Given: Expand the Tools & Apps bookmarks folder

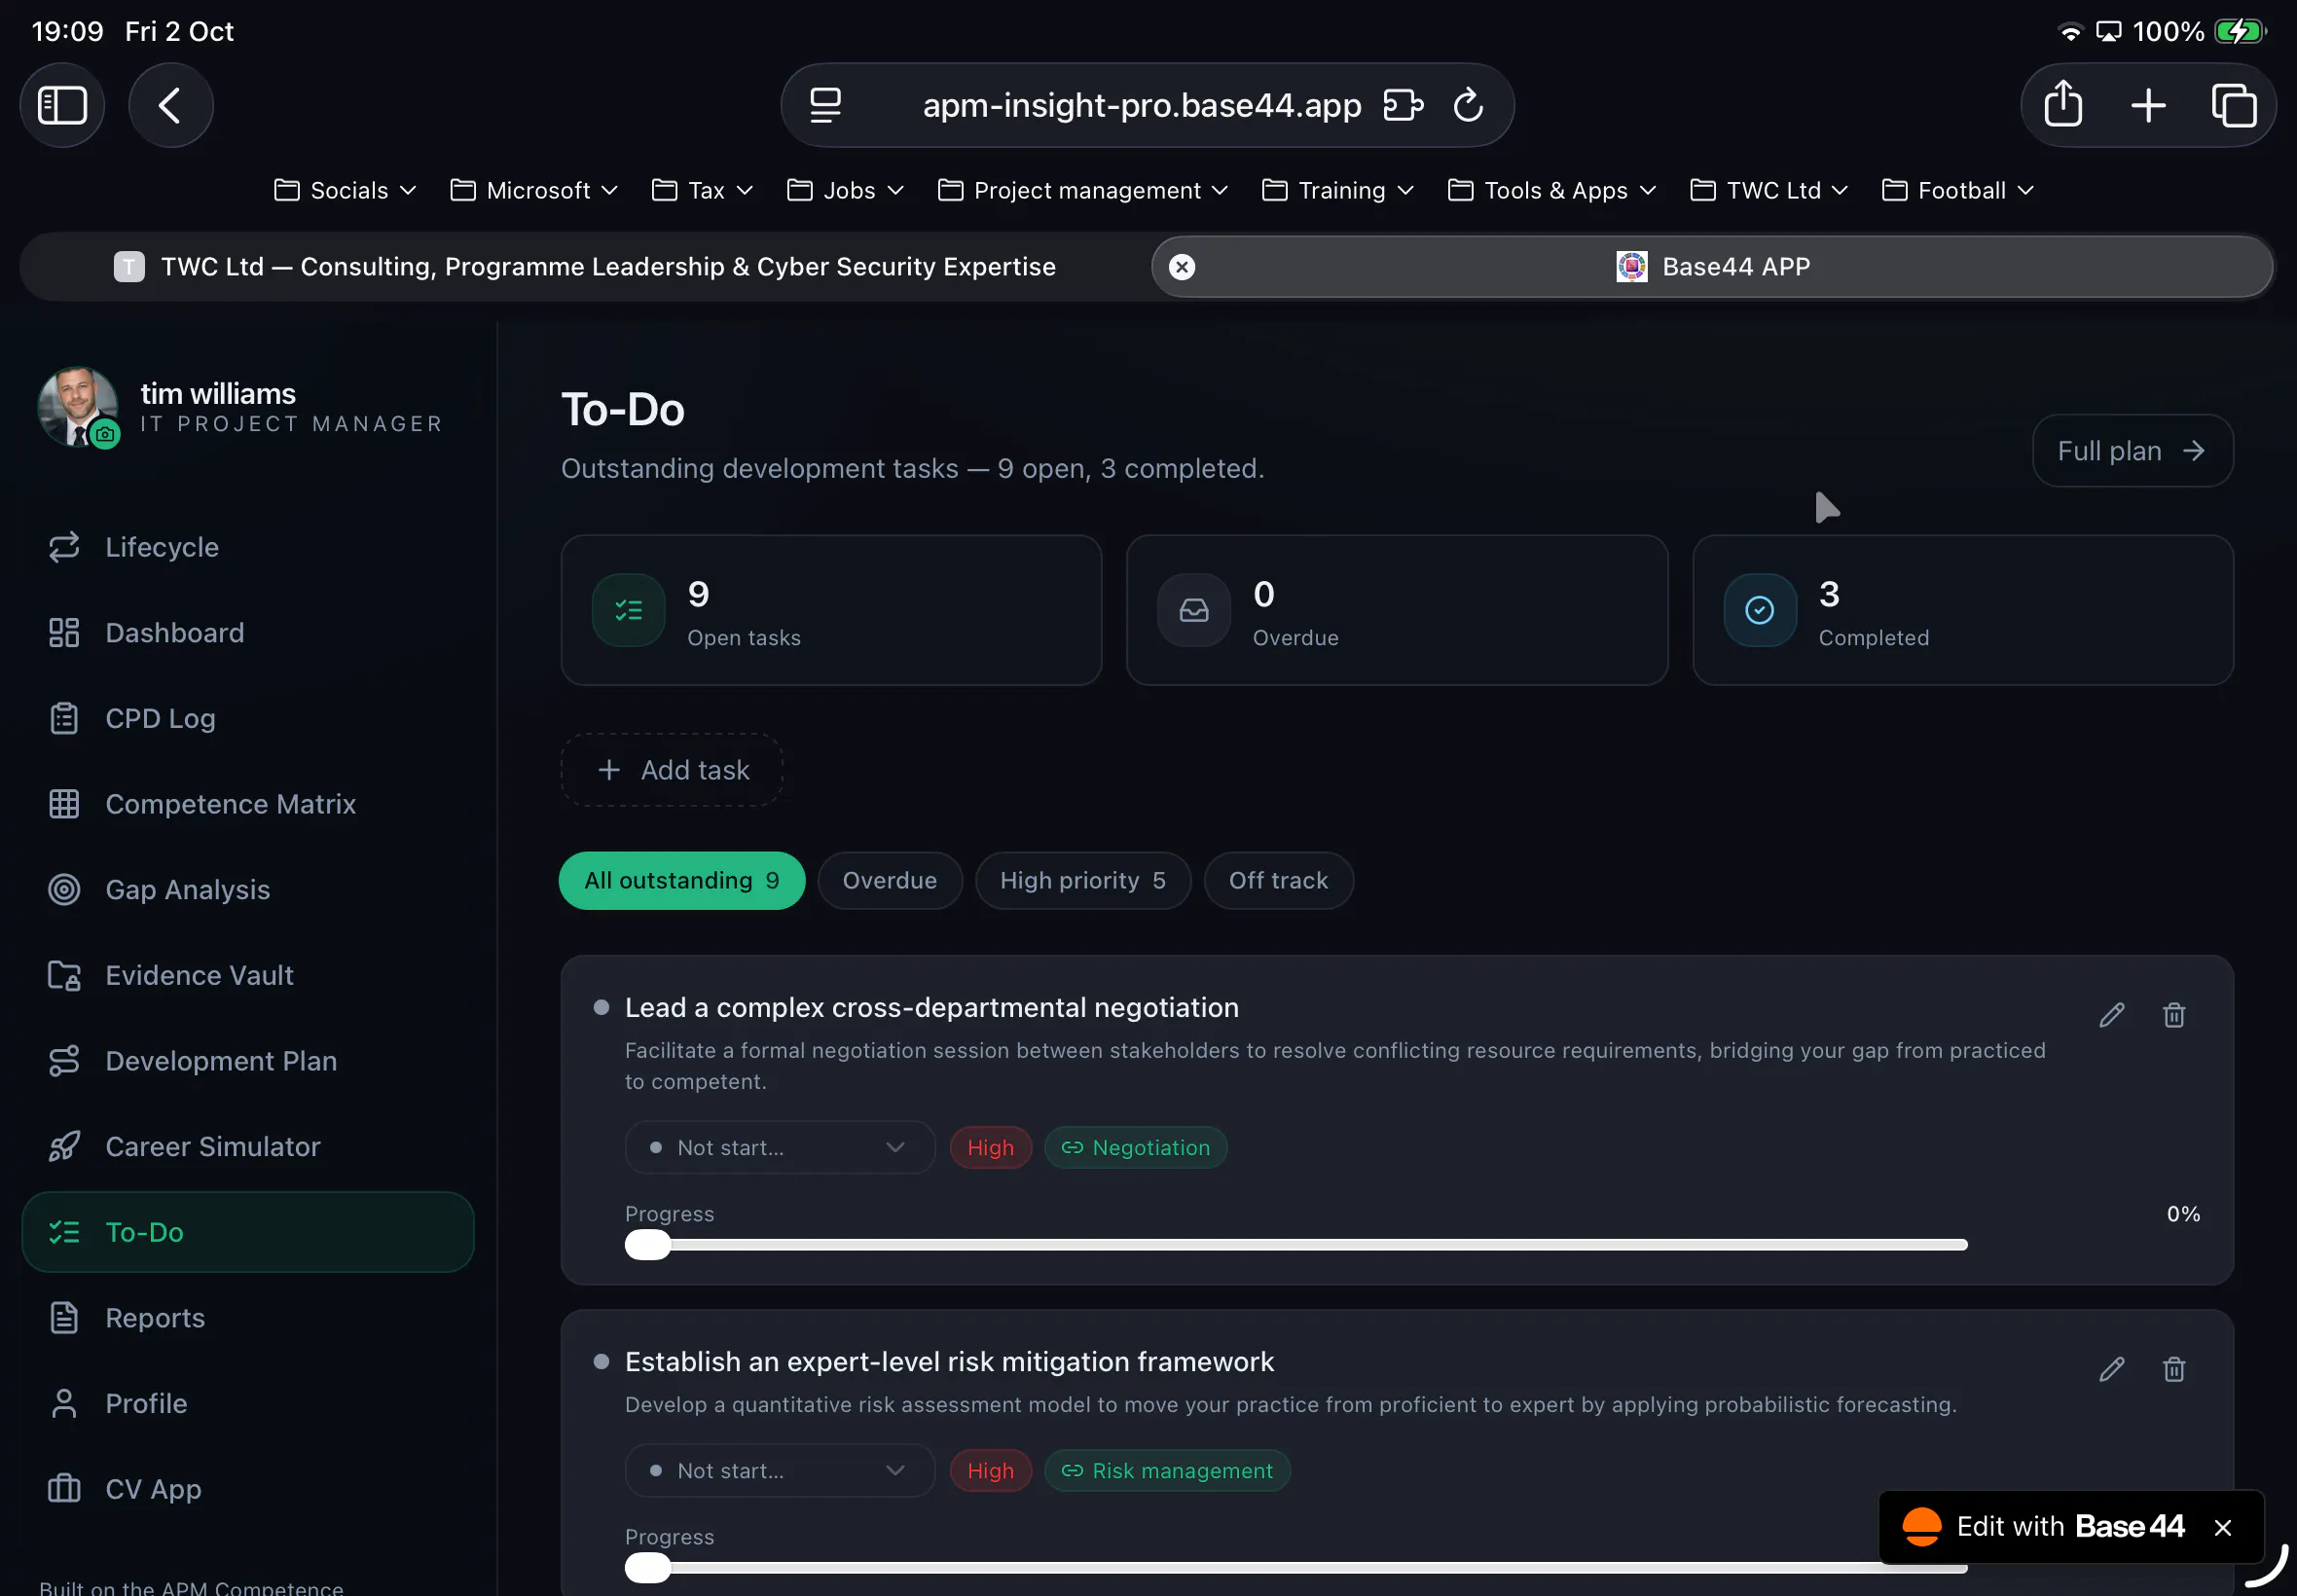Looking at the screenshot, I should 1551,190.
